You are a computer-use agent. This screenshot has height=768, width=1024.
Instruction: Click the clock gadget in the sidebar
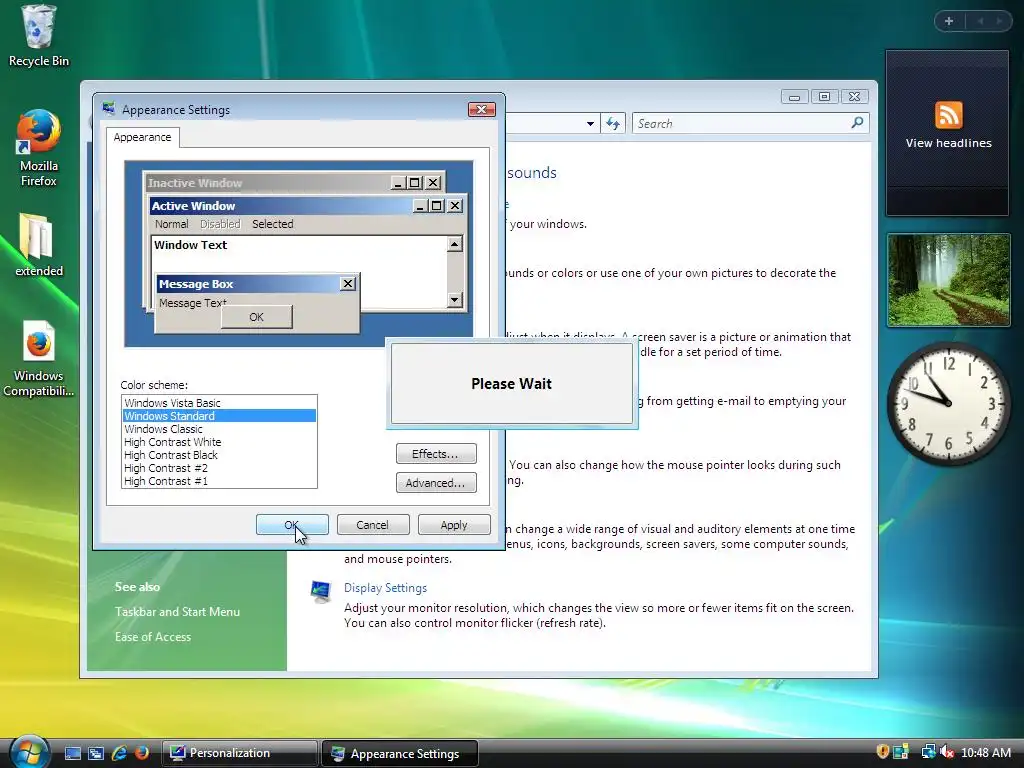tap(948, 403)
